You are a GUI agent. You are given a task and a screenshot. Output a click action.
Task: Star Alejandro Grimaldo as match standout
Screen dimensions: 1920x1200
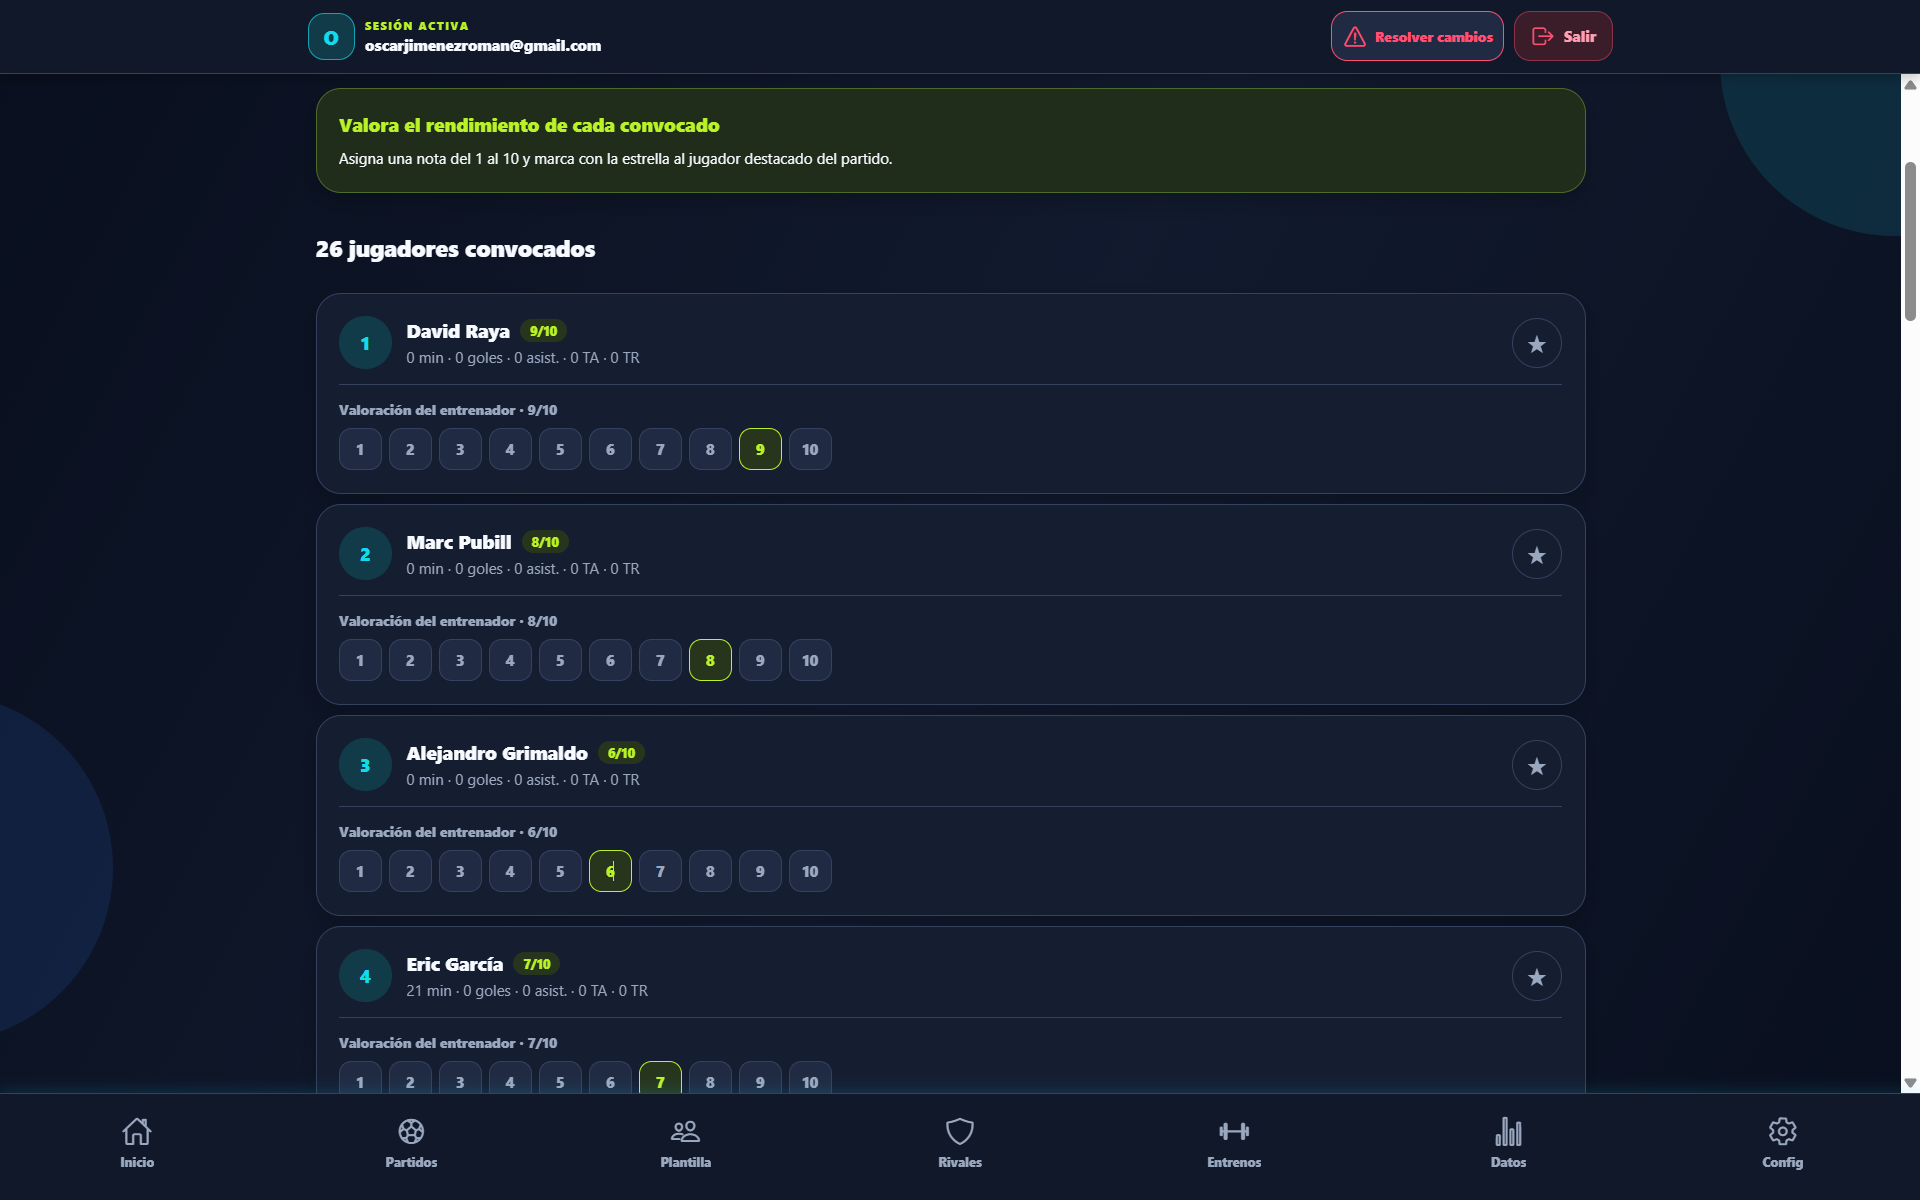pos(1536,766)
